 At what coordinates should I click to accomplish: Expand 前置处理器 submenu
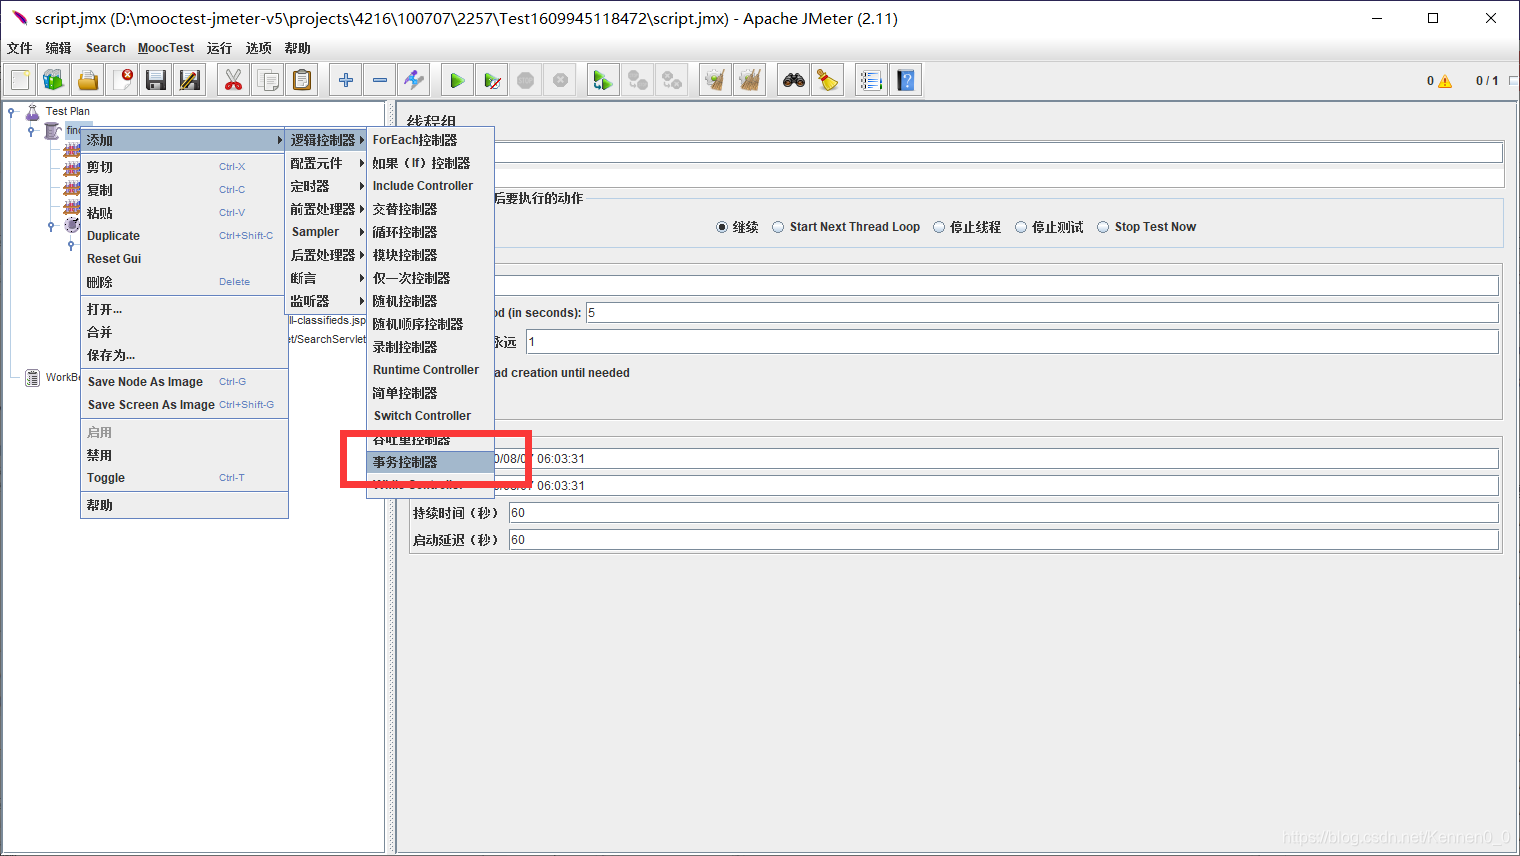[x=326, y=209]
